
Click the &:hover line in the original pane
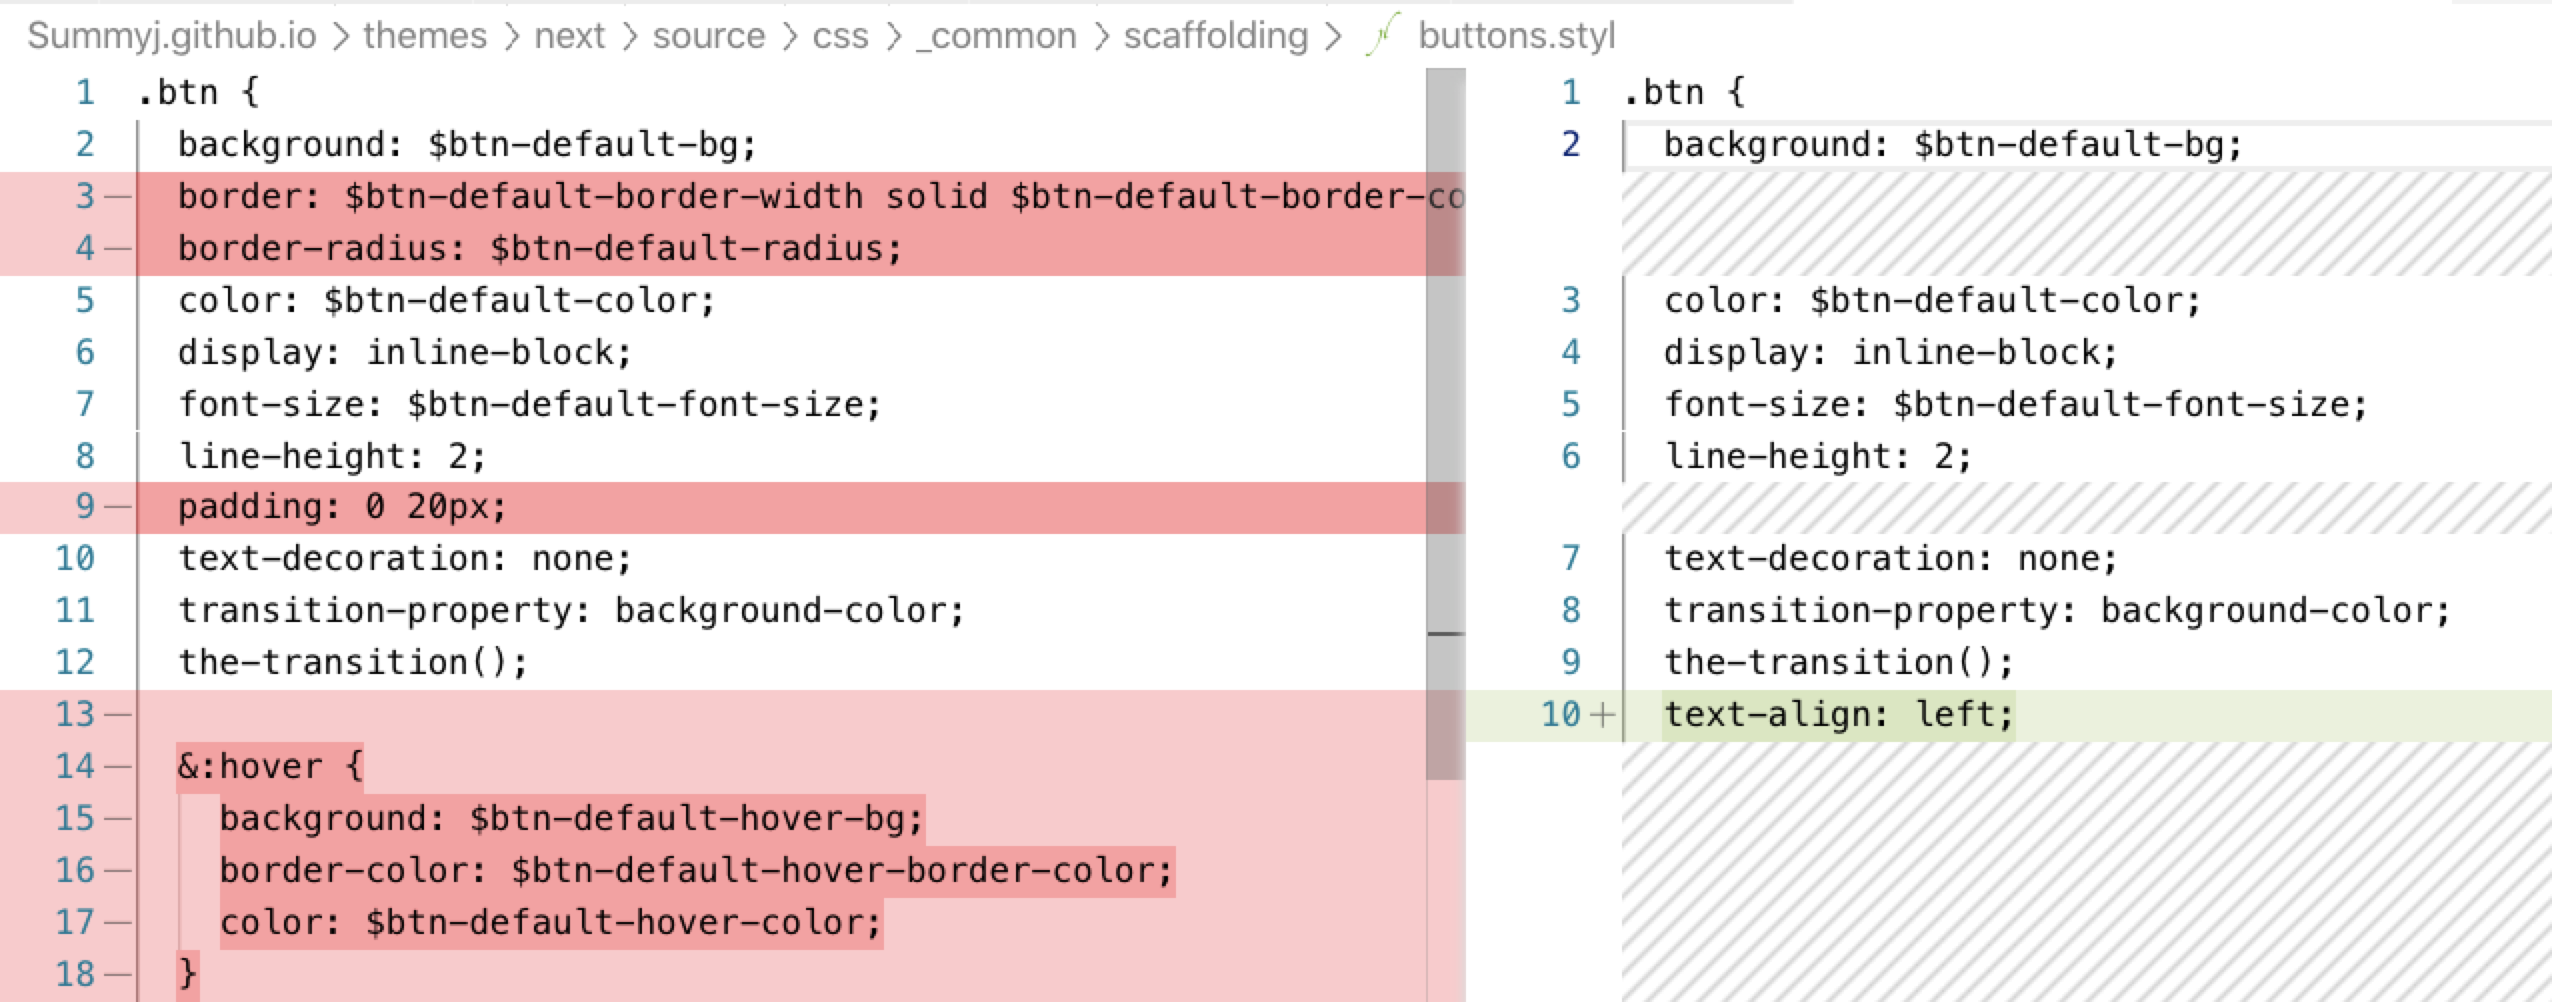pyautogui.click(x=270, y=766)
